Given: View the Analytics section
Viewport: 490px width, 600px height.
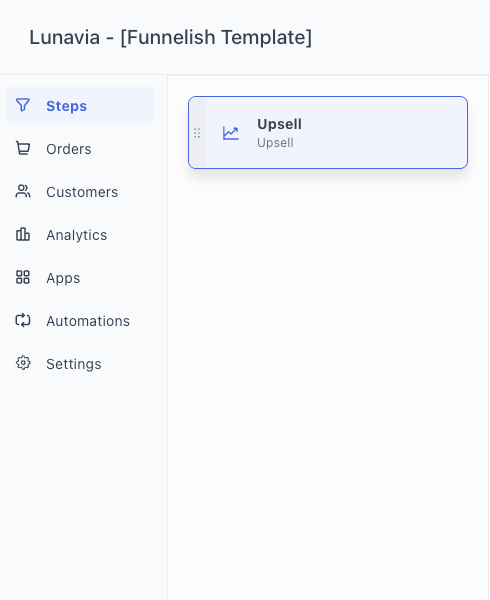Looking at the screenshot, I should 80,235.
